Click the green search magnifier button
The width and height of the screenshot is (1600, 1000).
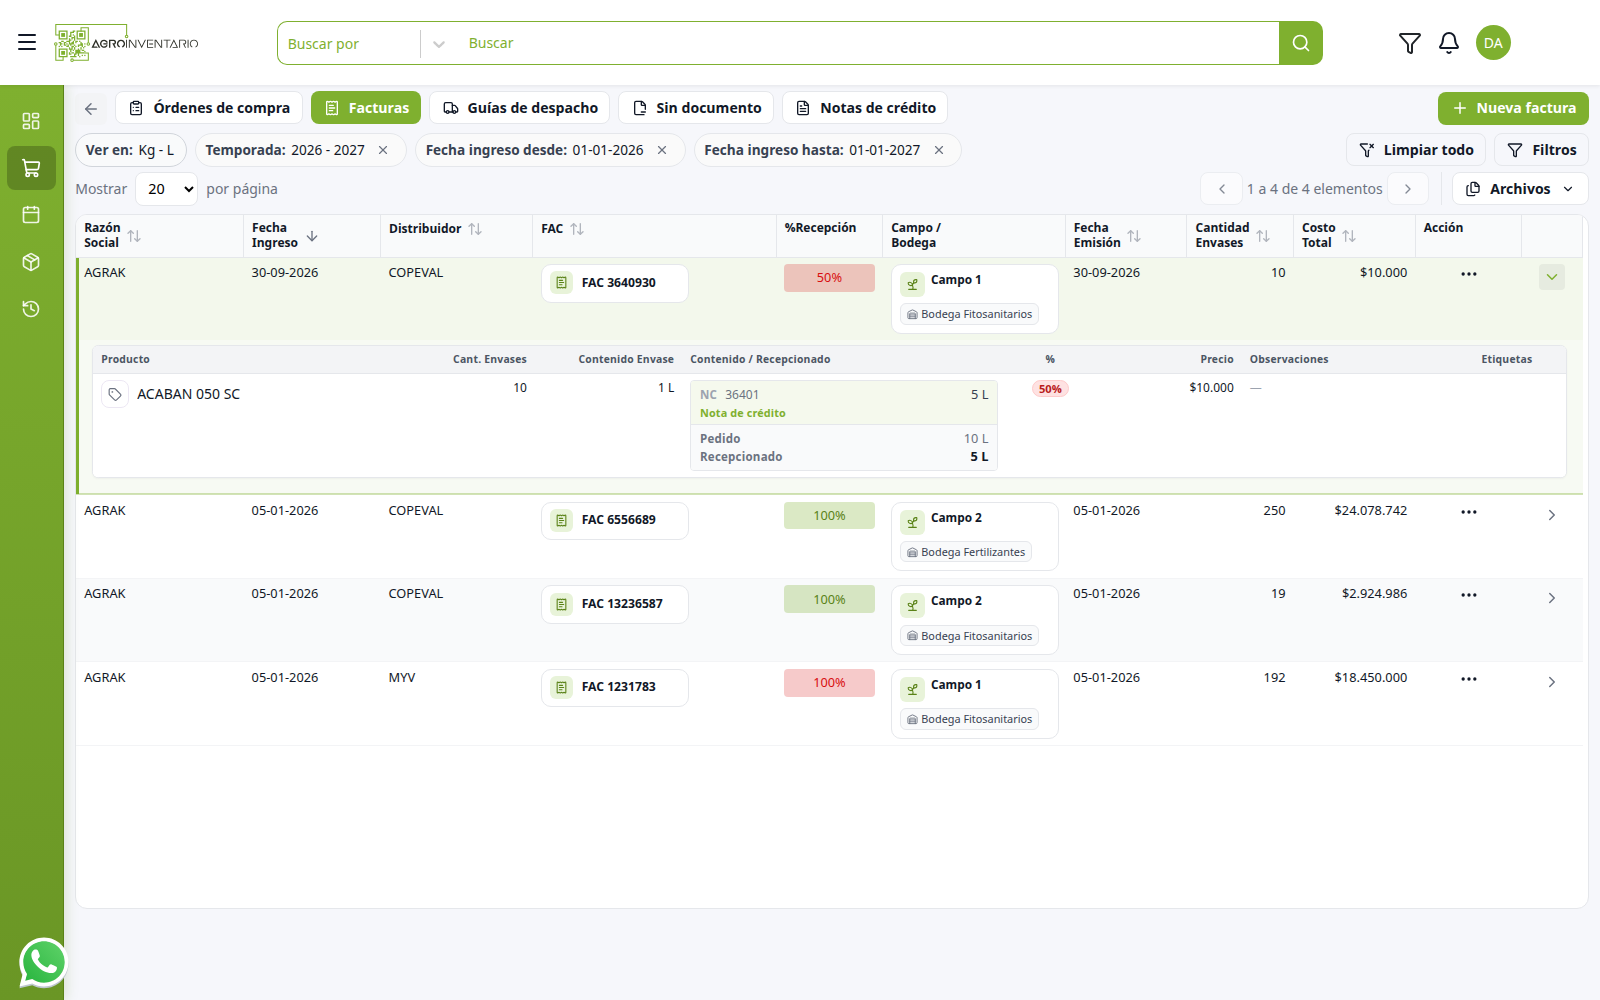1301,43
